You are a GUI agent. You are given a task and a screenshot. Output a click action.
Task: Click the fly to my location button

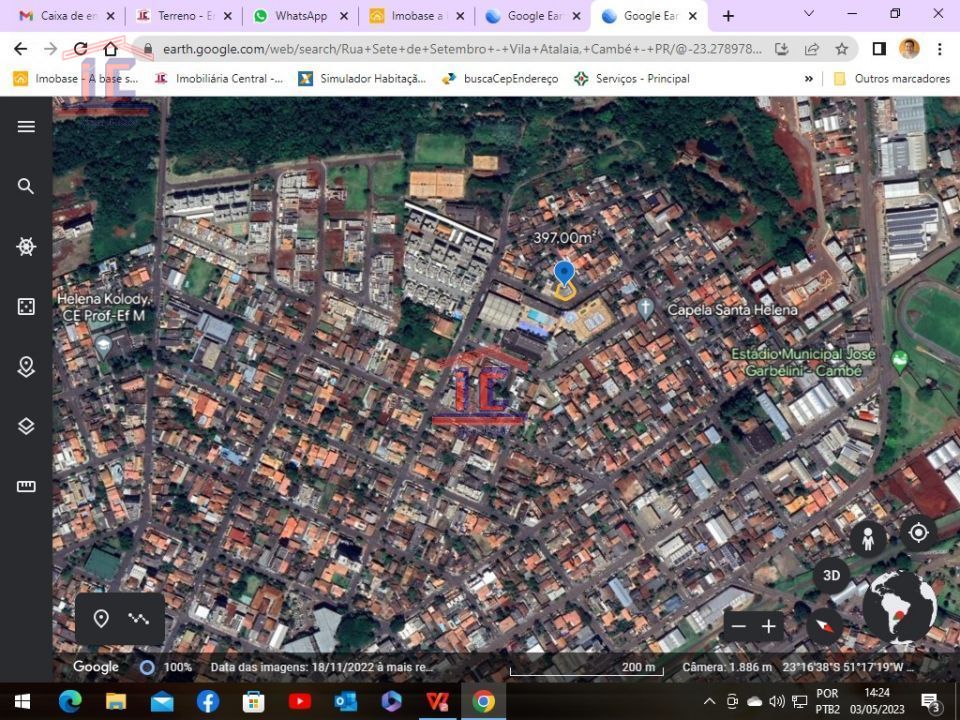coord(918,533)
